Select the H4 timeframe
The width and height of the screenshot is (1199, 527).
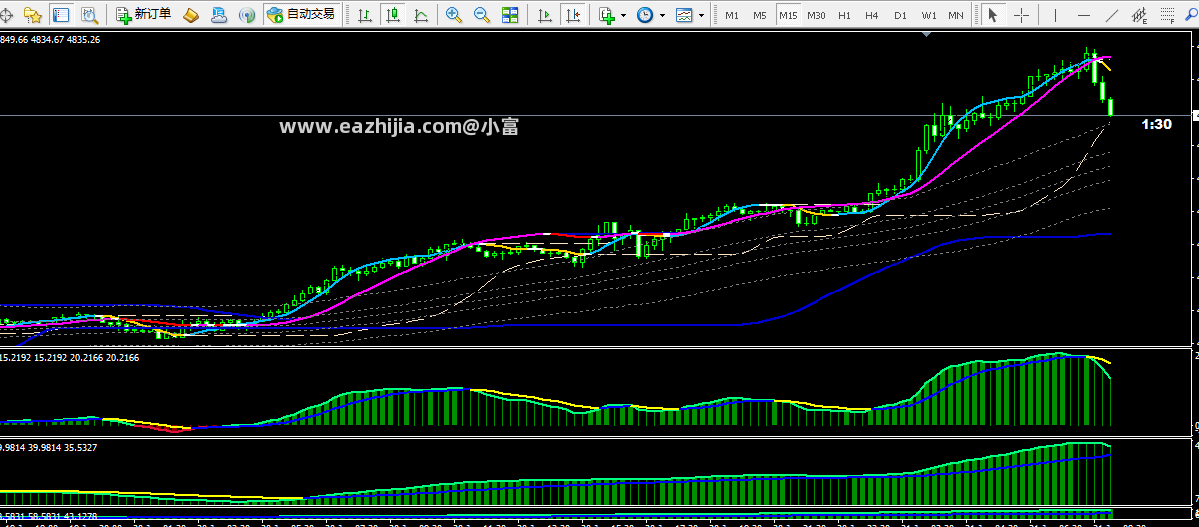pos(872,15)
